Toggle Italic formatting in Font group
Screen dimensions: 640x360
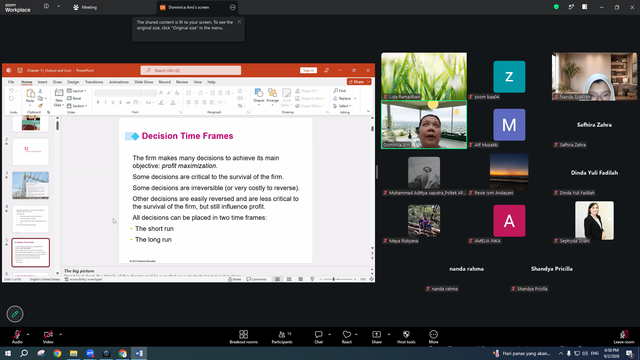click(x=105, y=102)
